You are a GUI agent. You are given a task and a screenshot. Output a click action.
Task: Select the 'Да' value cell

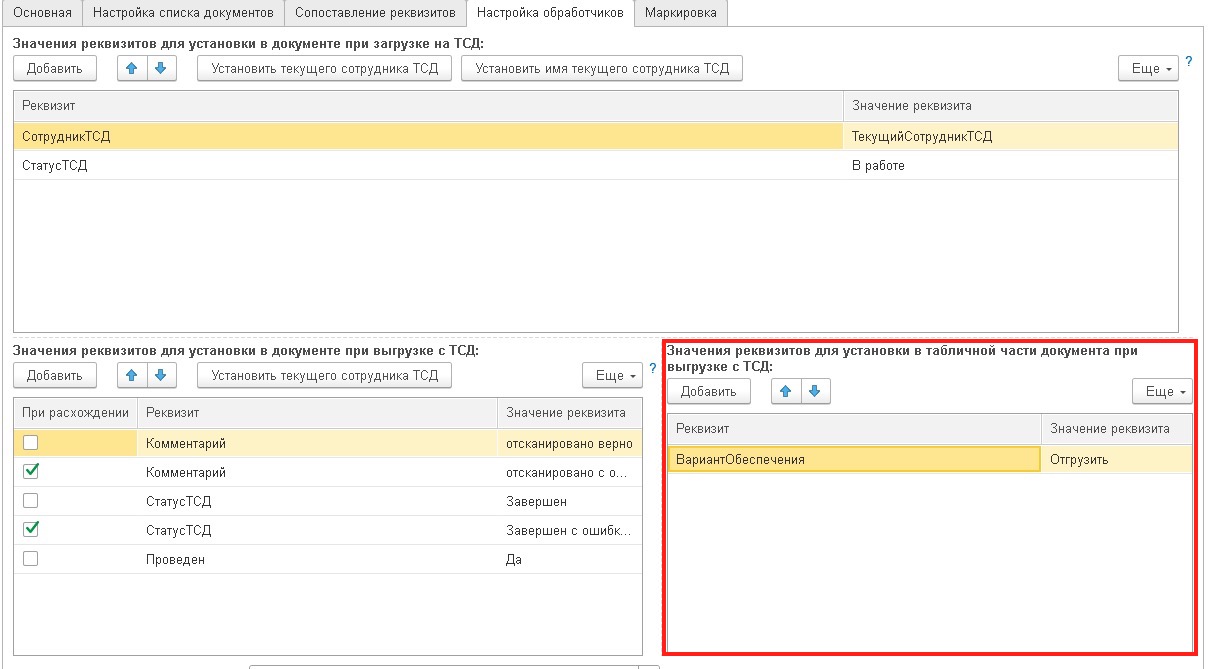(x=569, y=560)
